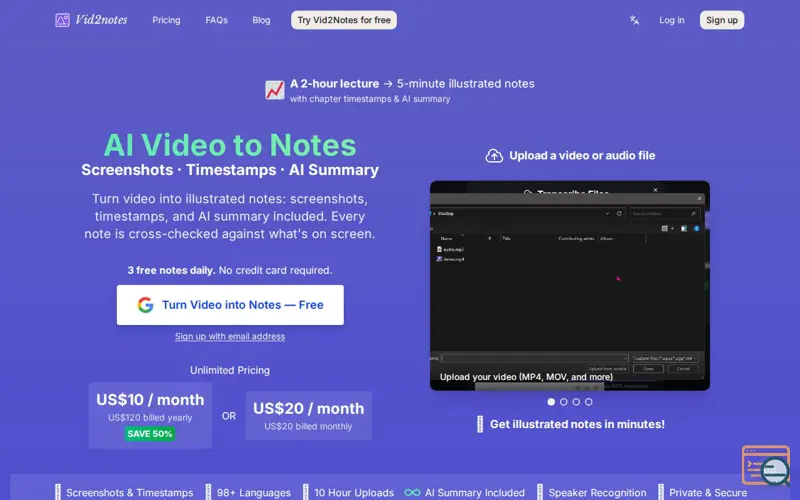Select demo.mp4 file in video dialog
Viewport: 800px width, 500px height.
pos(450,259)
